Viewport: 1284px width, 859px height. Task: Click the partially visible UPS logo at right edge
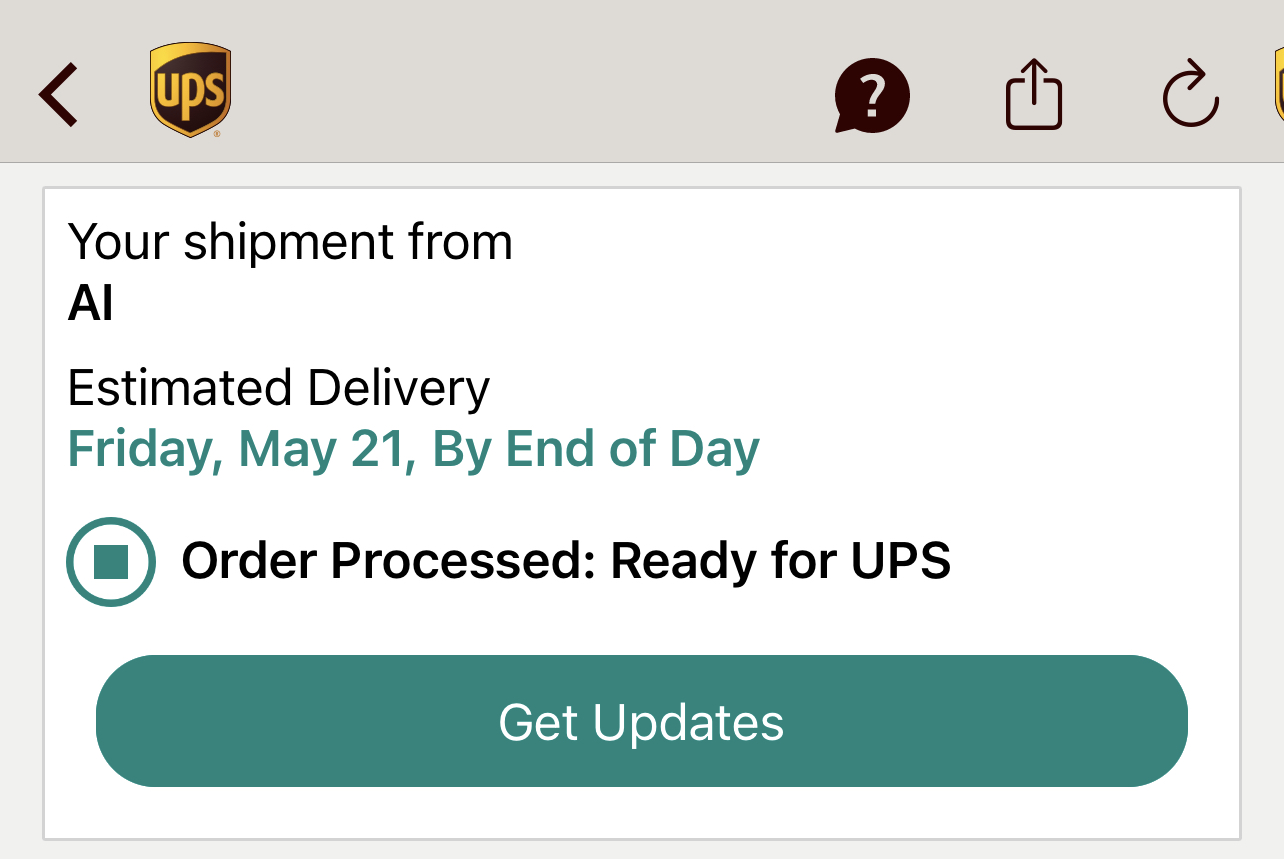click(x=1278, y=85)
